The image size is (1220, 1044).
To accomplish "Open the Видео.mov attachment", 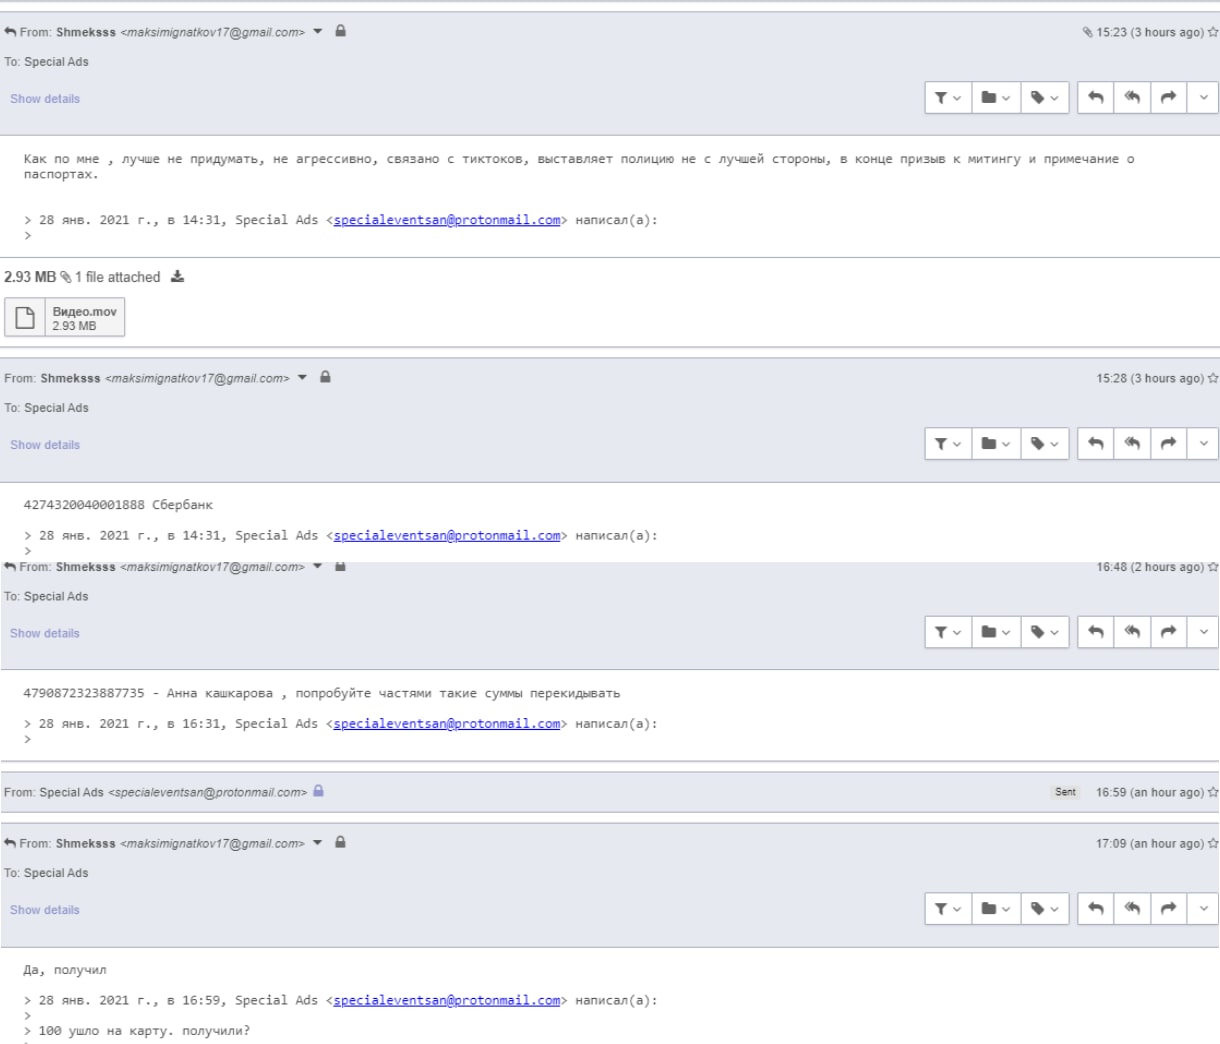I will pos(65,318).
